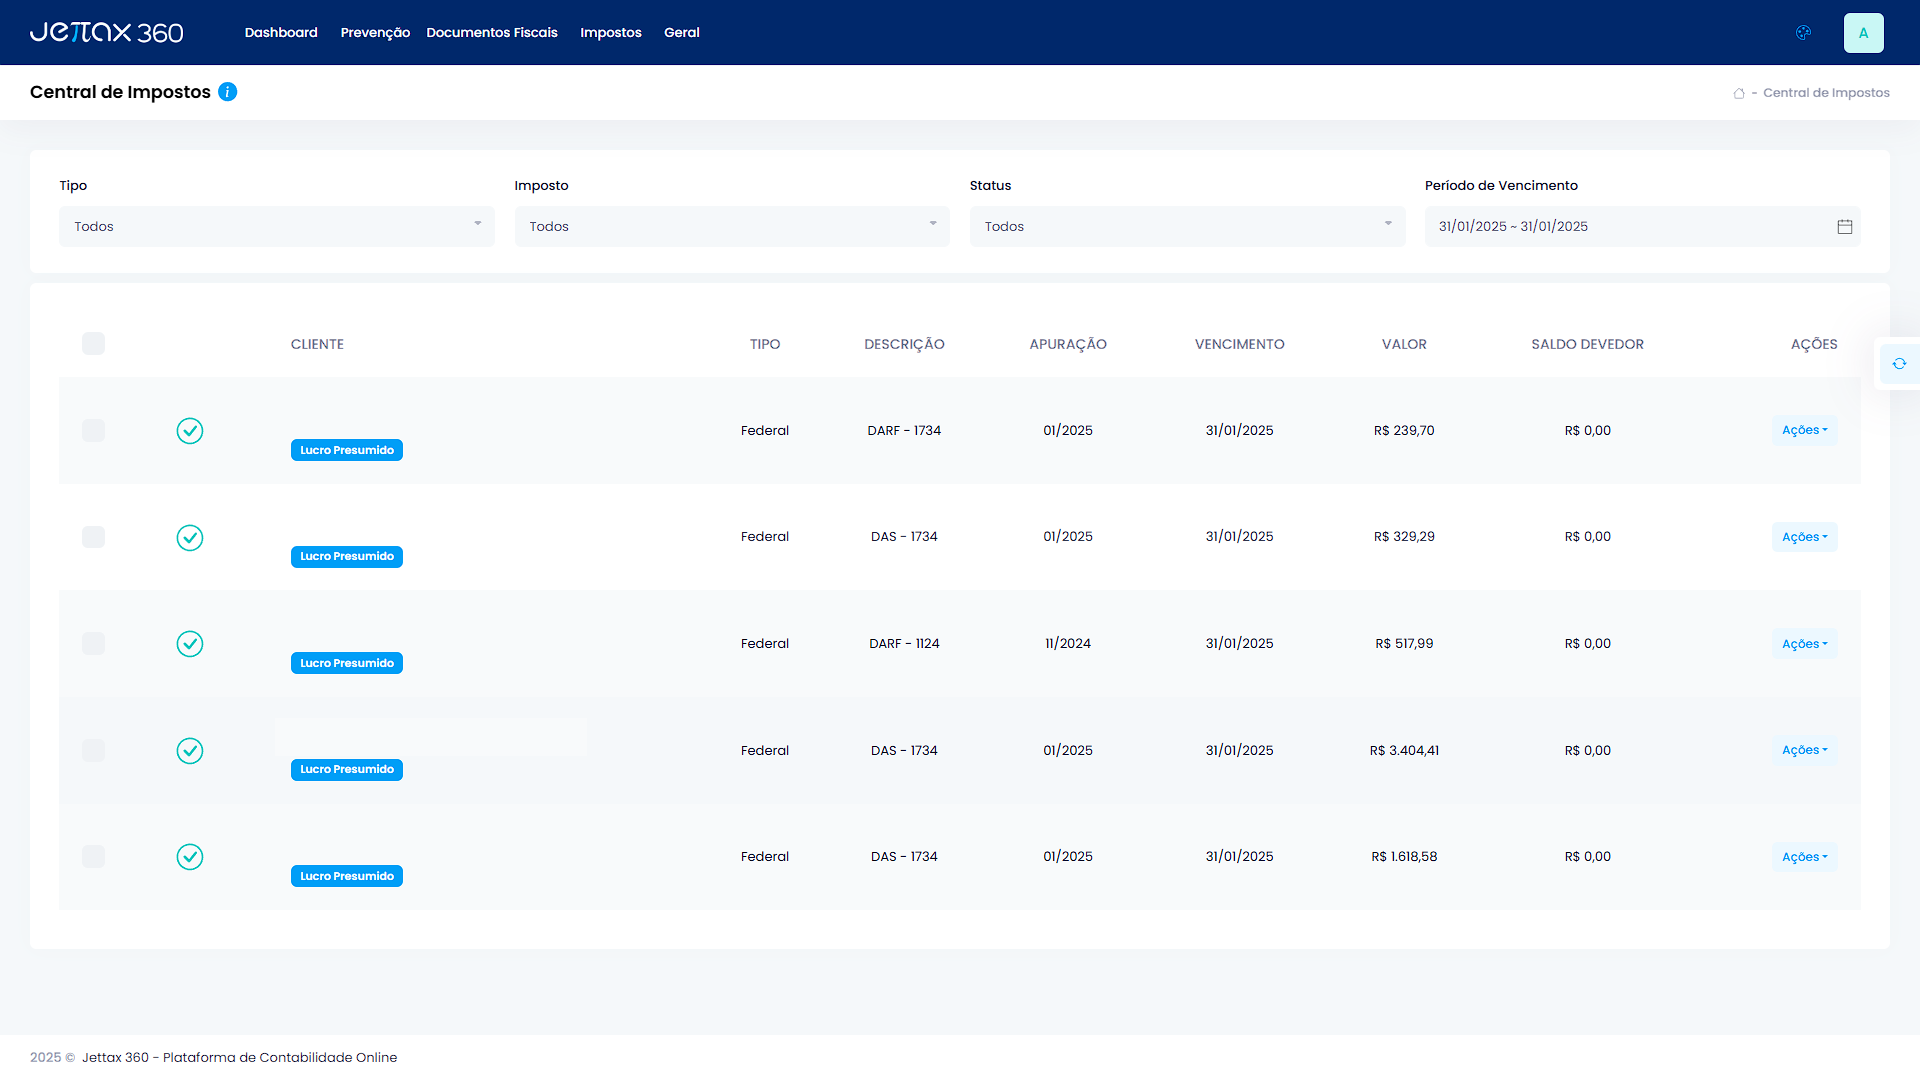This screenshot has width=1920, height=1080.
Task: Click the home icon in breadcrumb
Action: click(1739, 93)
